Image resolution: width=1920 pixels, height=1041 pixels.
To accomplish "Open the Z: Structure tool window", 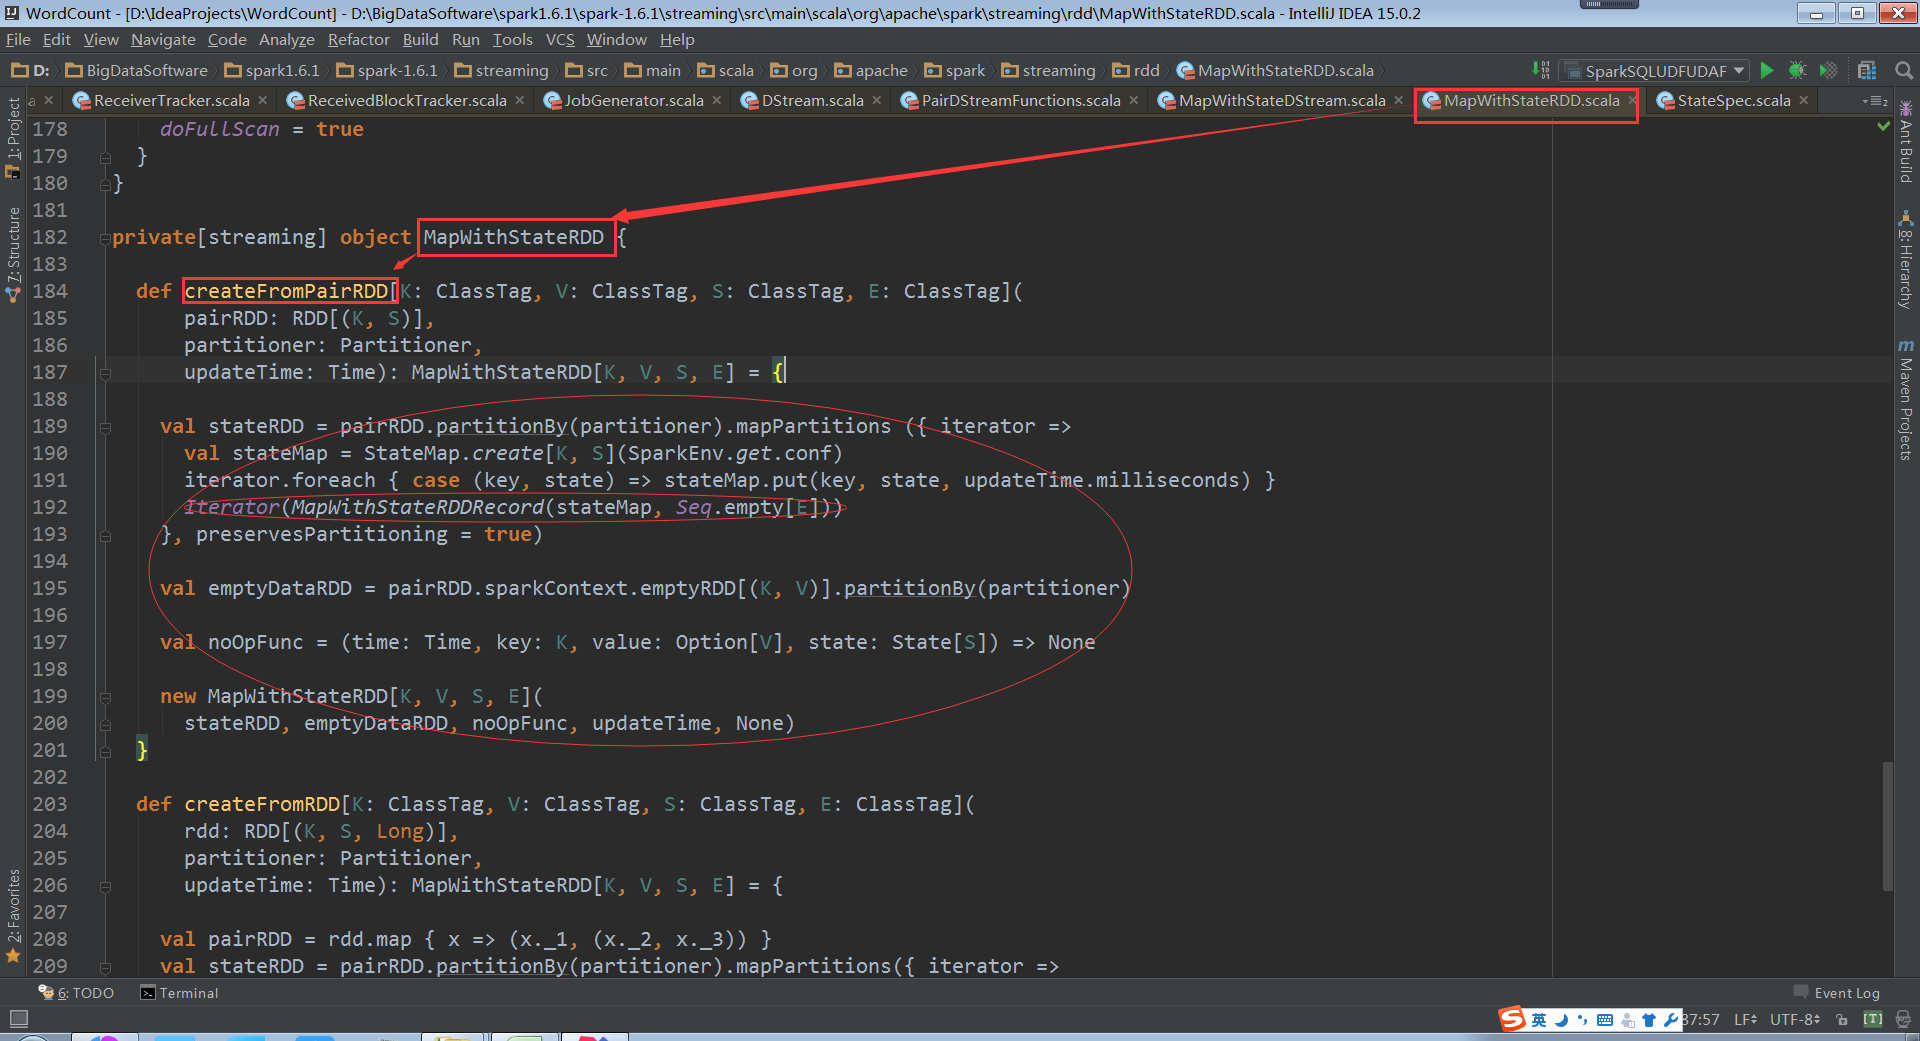I will pyautogui.click(x=13, y=254).
